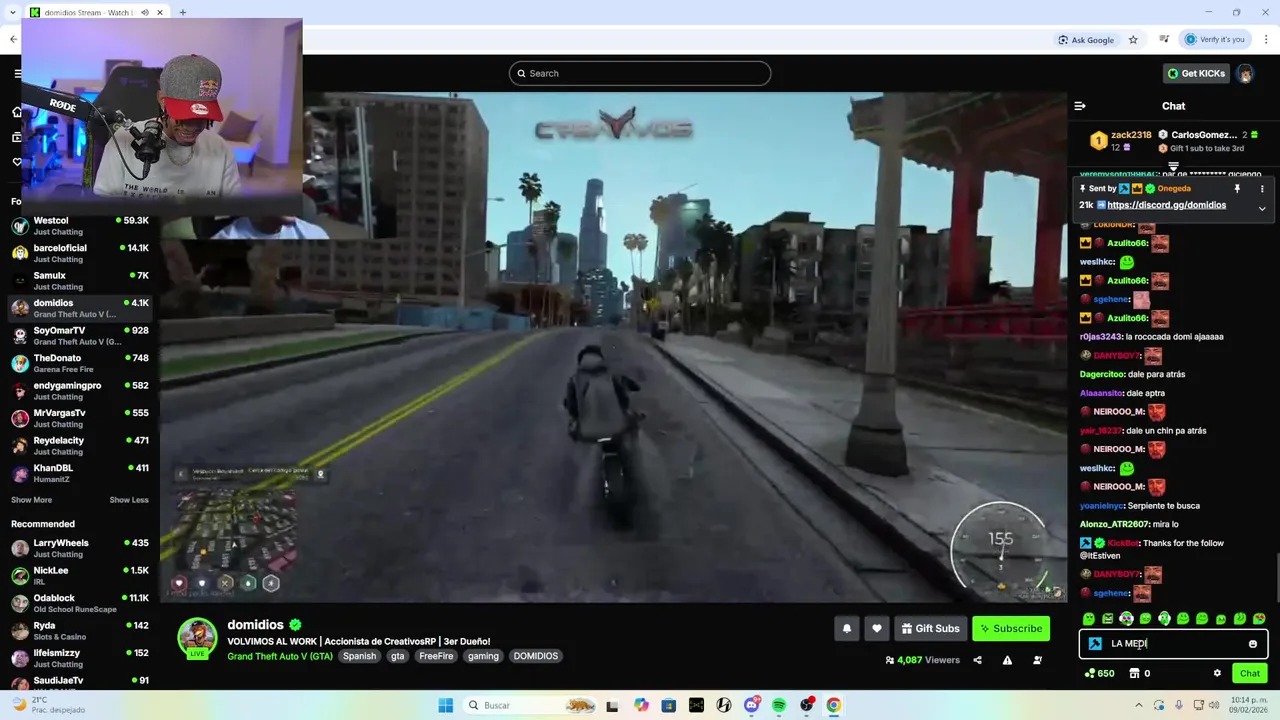Select the DOMIDIOS tag
The width and height of the screenshot is (1280, 720).
click(x=536, y=656)
